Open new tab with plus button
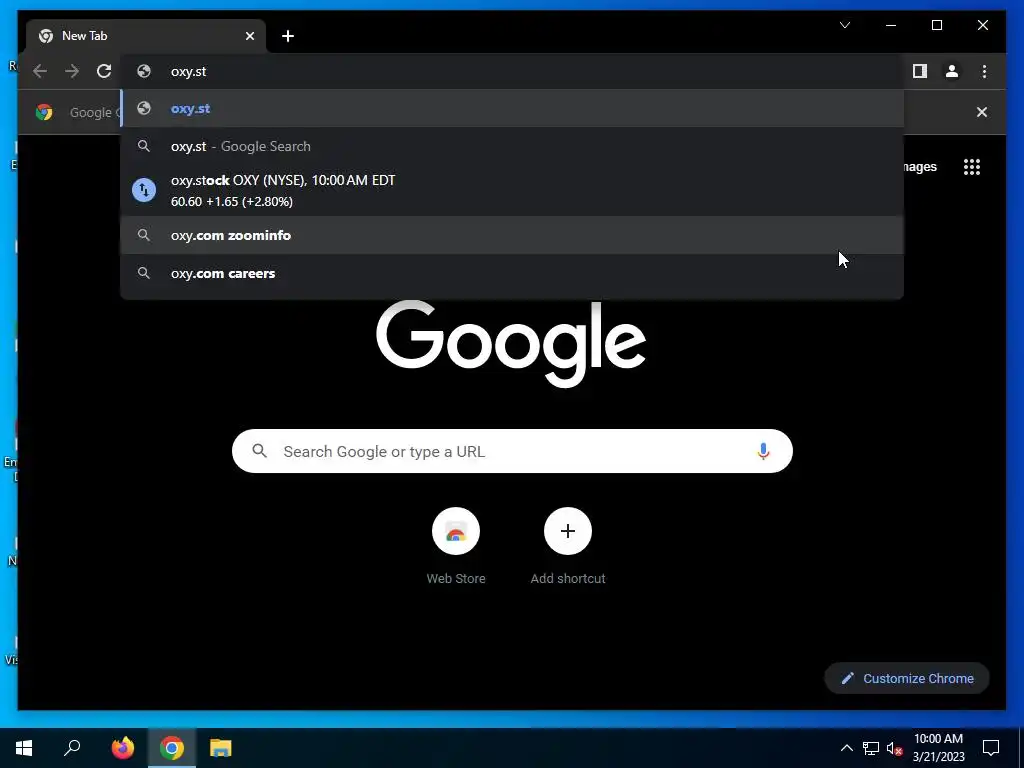This screenshot has height=768, width=1024. tap(288, 36)
